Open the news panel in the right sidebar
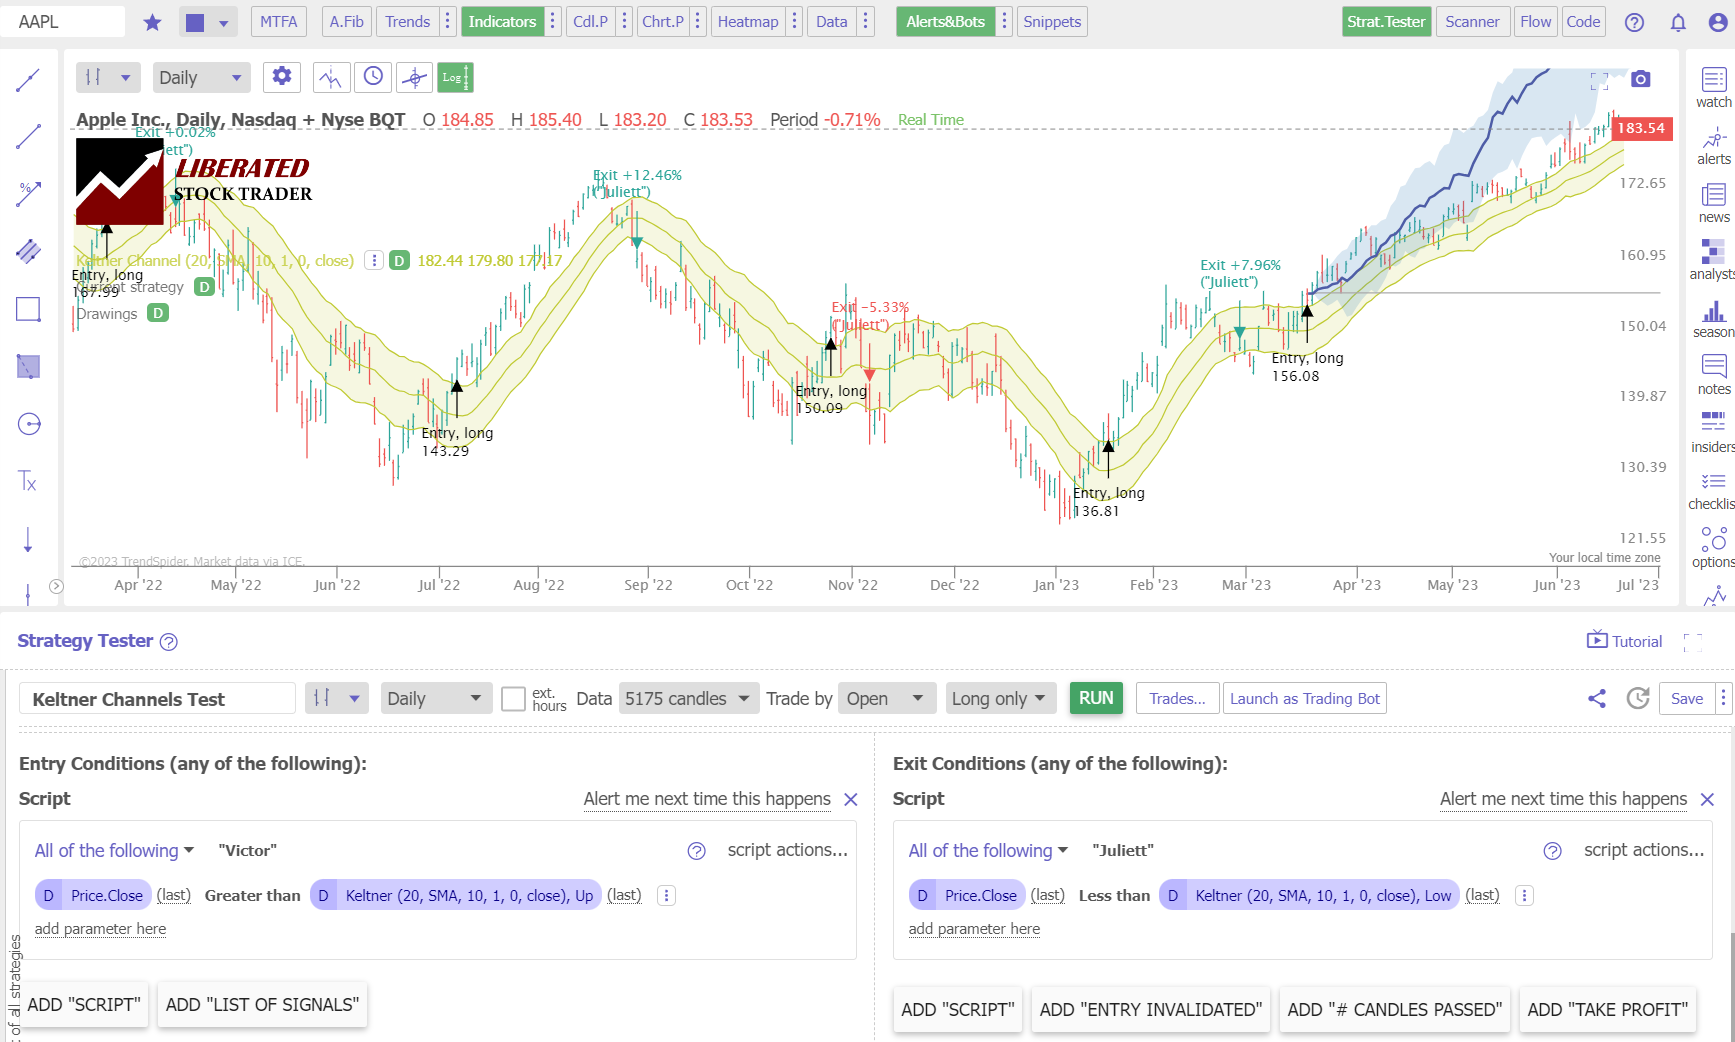Screen dimensions: 1735x1042 tap(1713, 204)
